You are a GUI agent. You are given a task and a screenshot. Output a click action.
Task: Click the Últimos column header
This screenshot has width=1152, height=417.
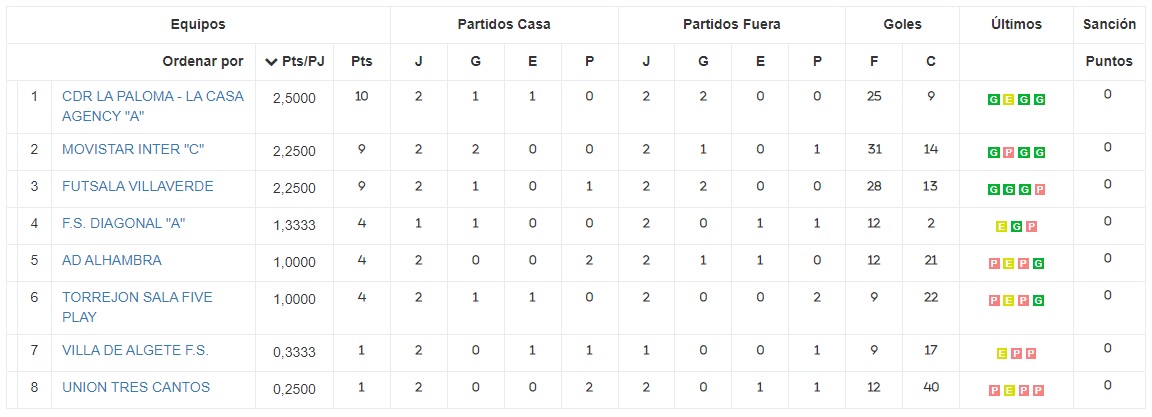1017,24
